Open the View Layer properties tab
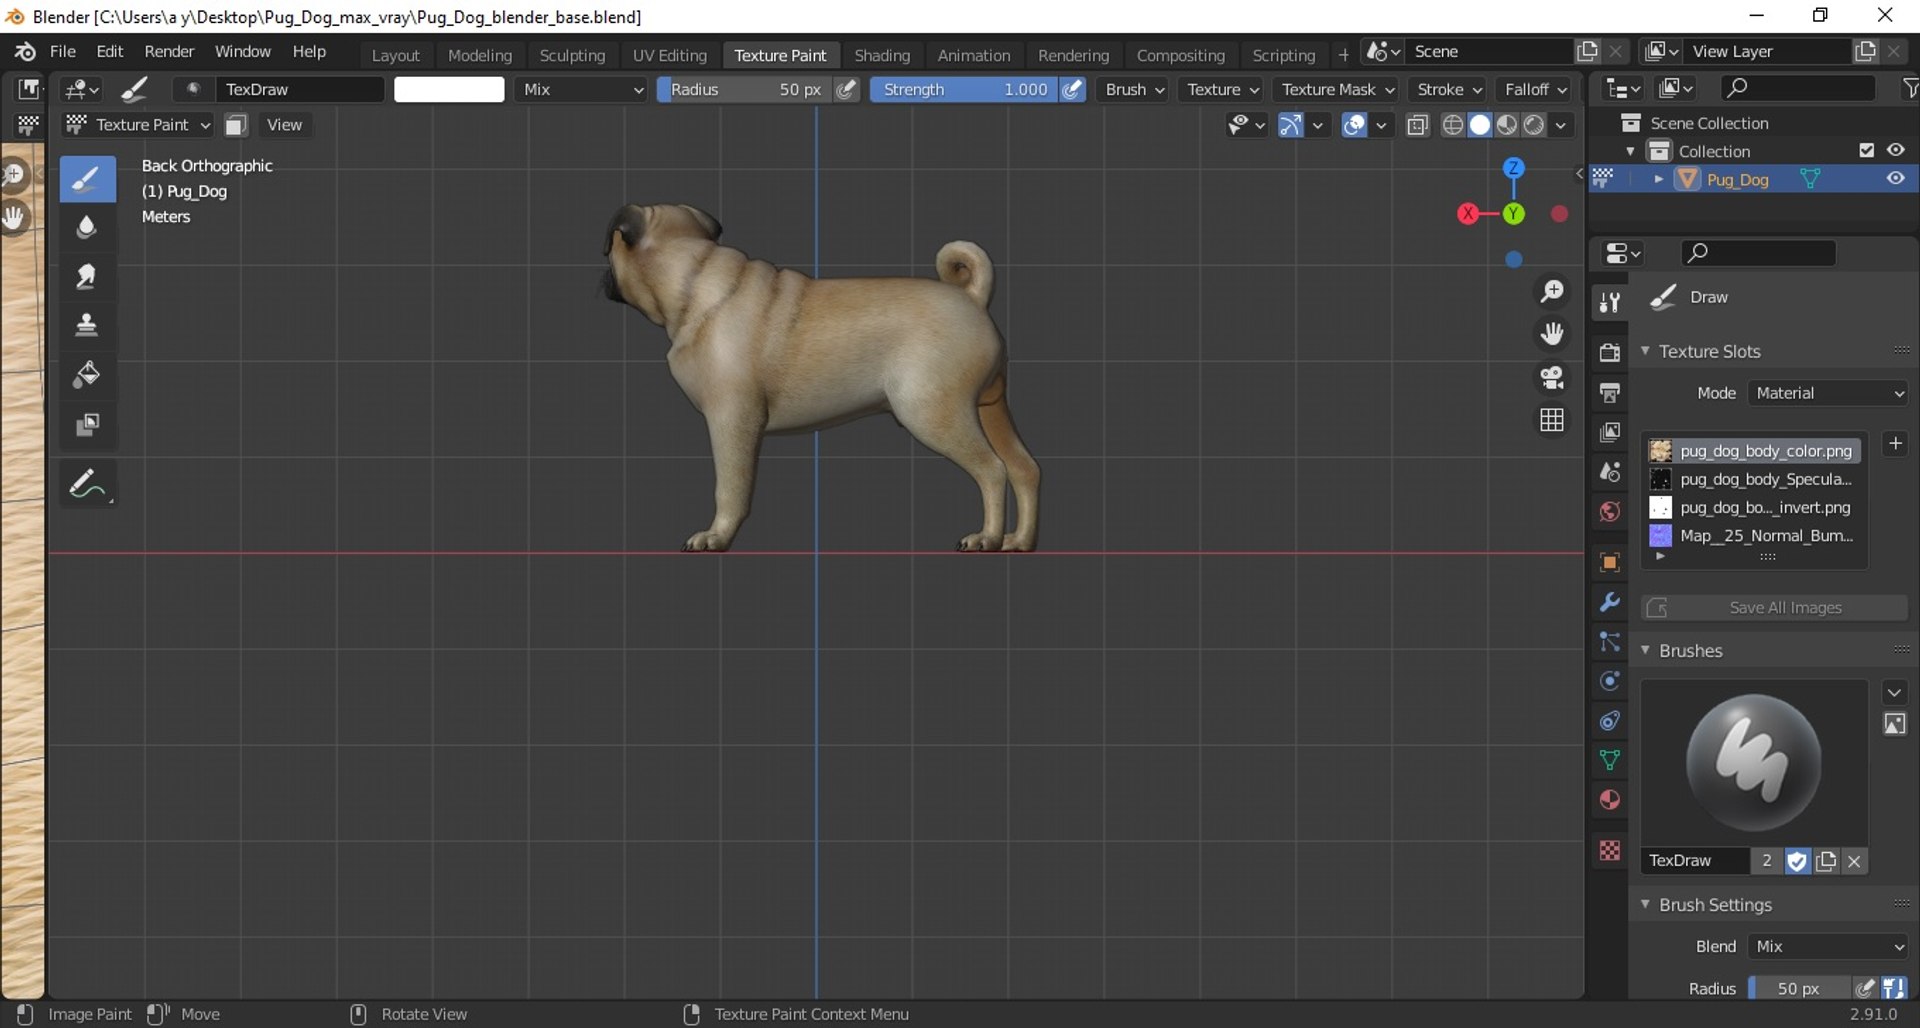Image resolution: width=1920 pixels, height=1028 pixels. point(1609,432)
